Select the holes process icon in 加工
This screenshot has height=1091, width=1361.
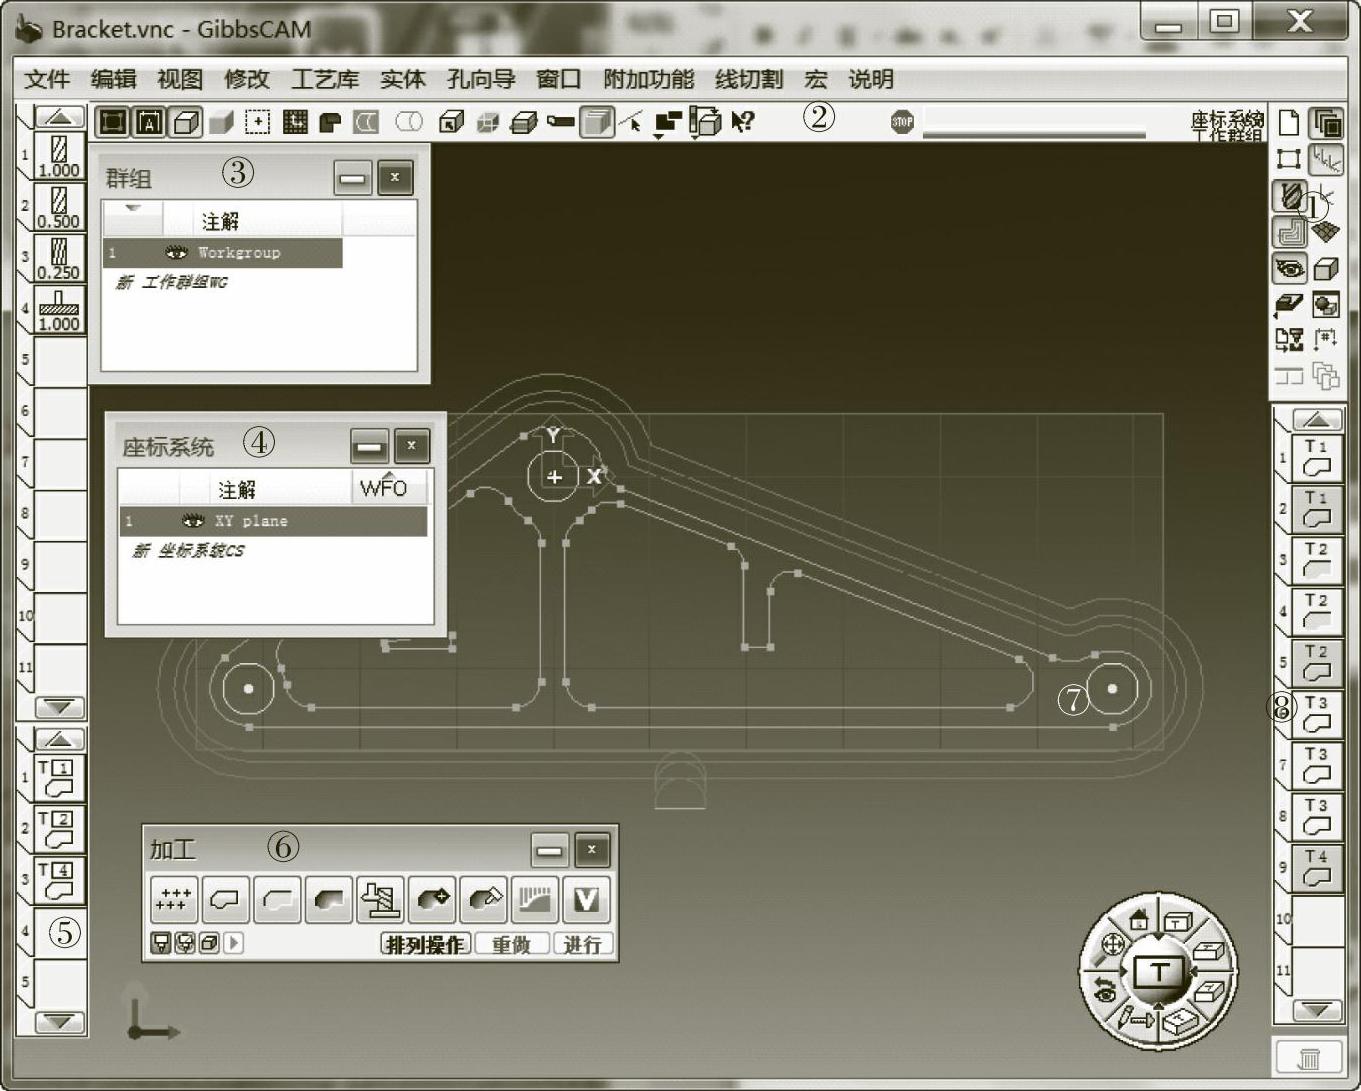175,899
